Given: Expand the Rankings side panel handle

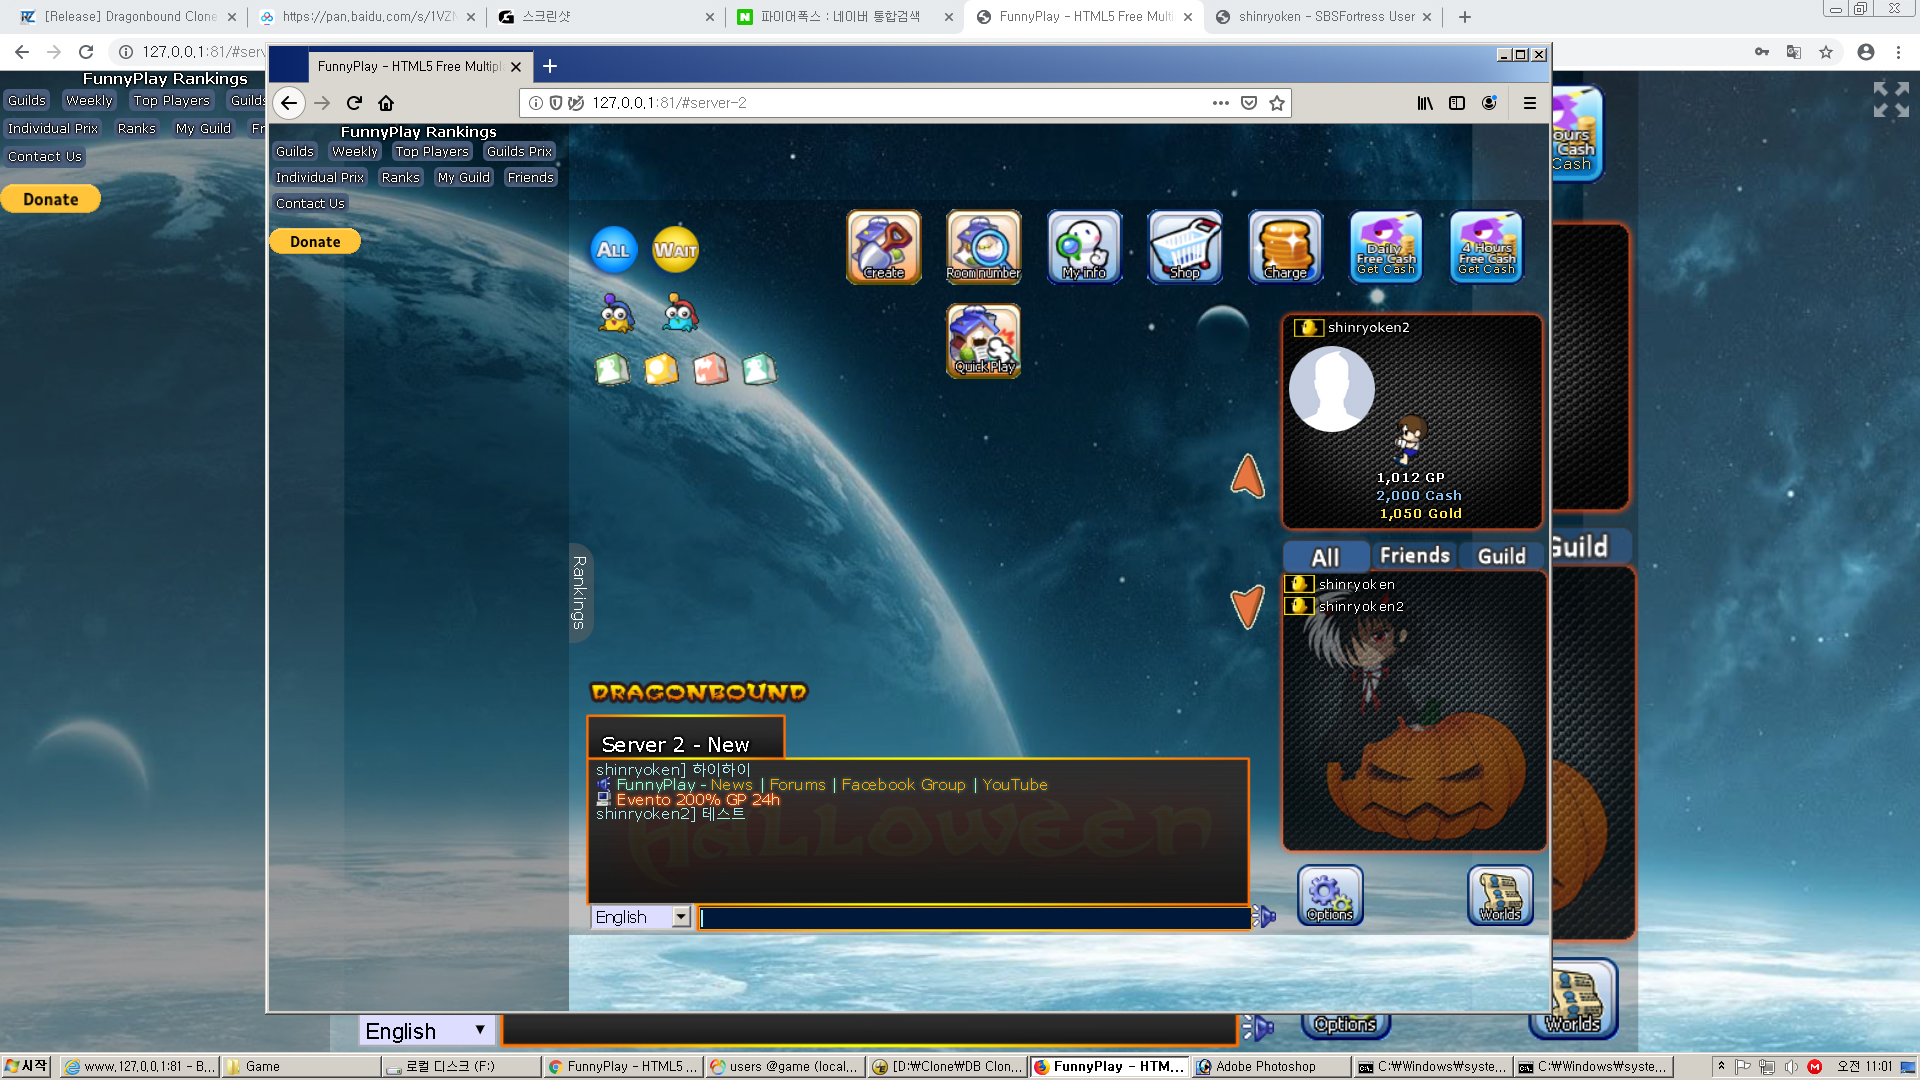Looking at the screenshot, I should click(579, 592).
